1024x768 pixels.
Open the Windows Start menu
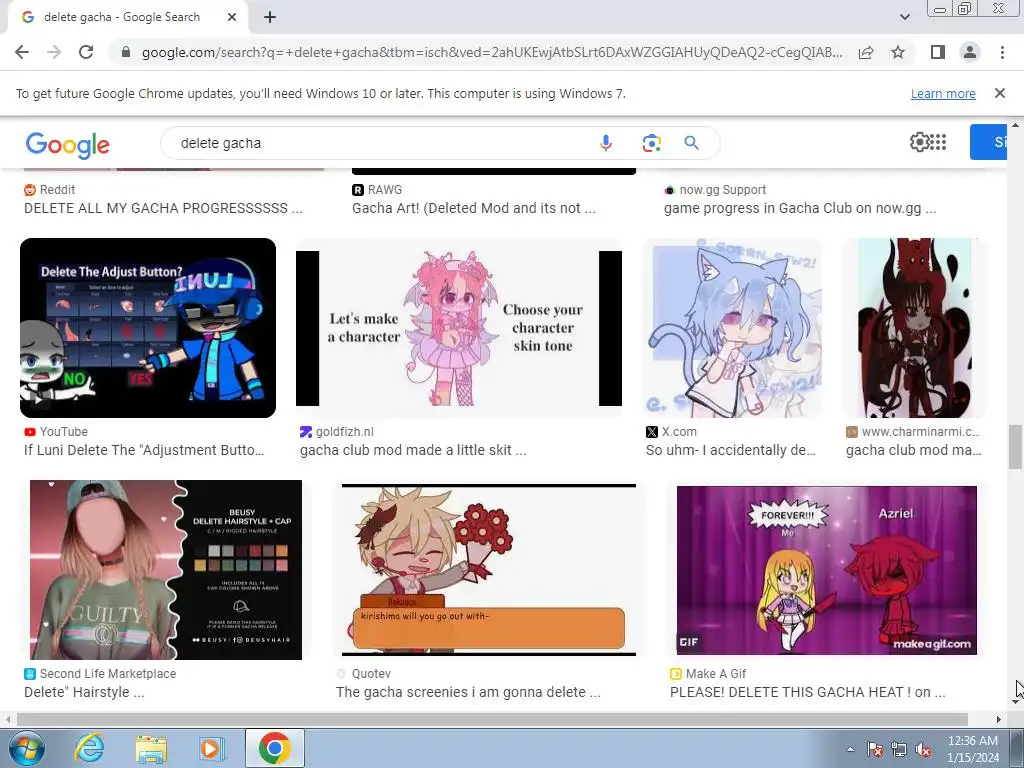click(27, 748)
